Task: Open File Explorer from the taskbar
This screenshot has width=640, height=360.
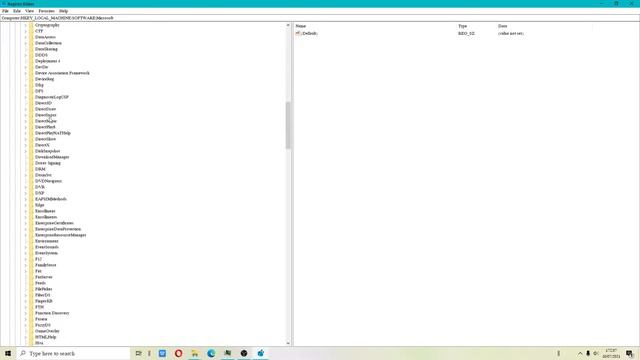Action: coord(195,353)
